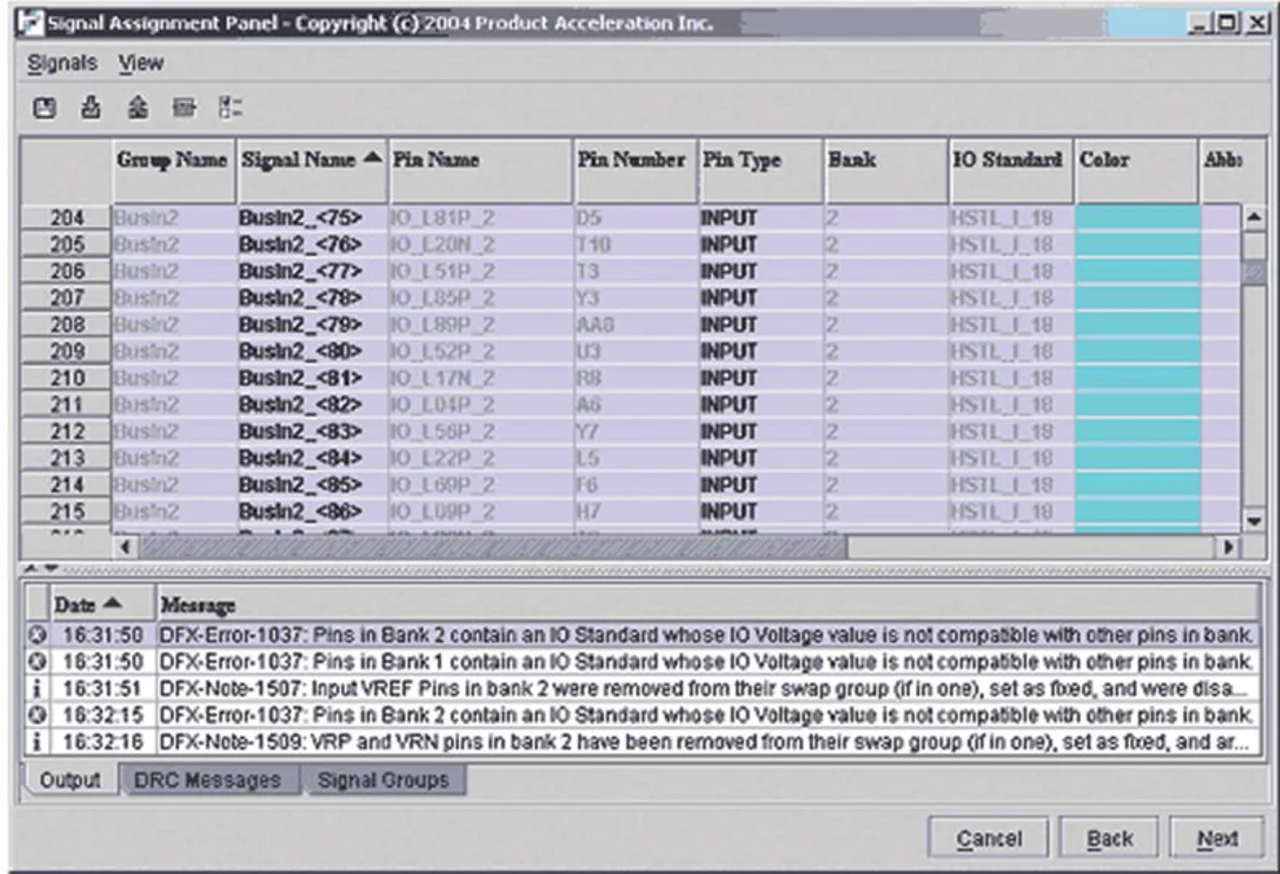Click the error icon on the 16:32:15 message
This screenshot has width=1280, height=874.
[x=36, y=716]
